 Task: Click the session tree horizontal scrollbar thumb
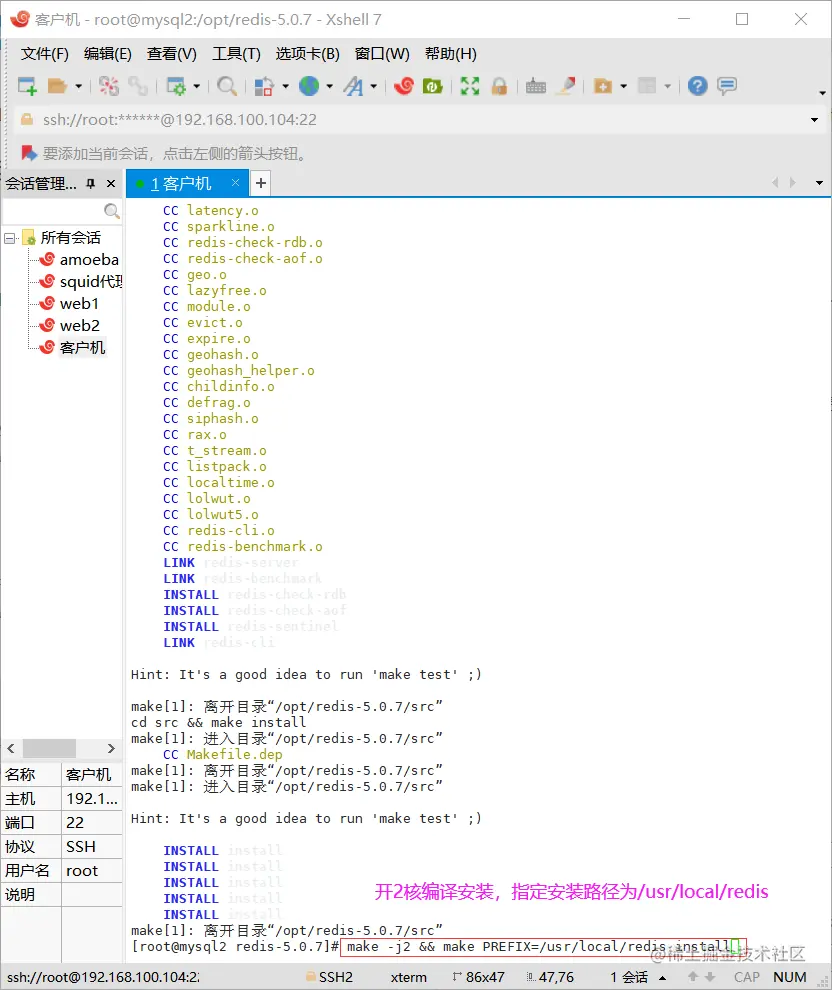pos(49,748)
